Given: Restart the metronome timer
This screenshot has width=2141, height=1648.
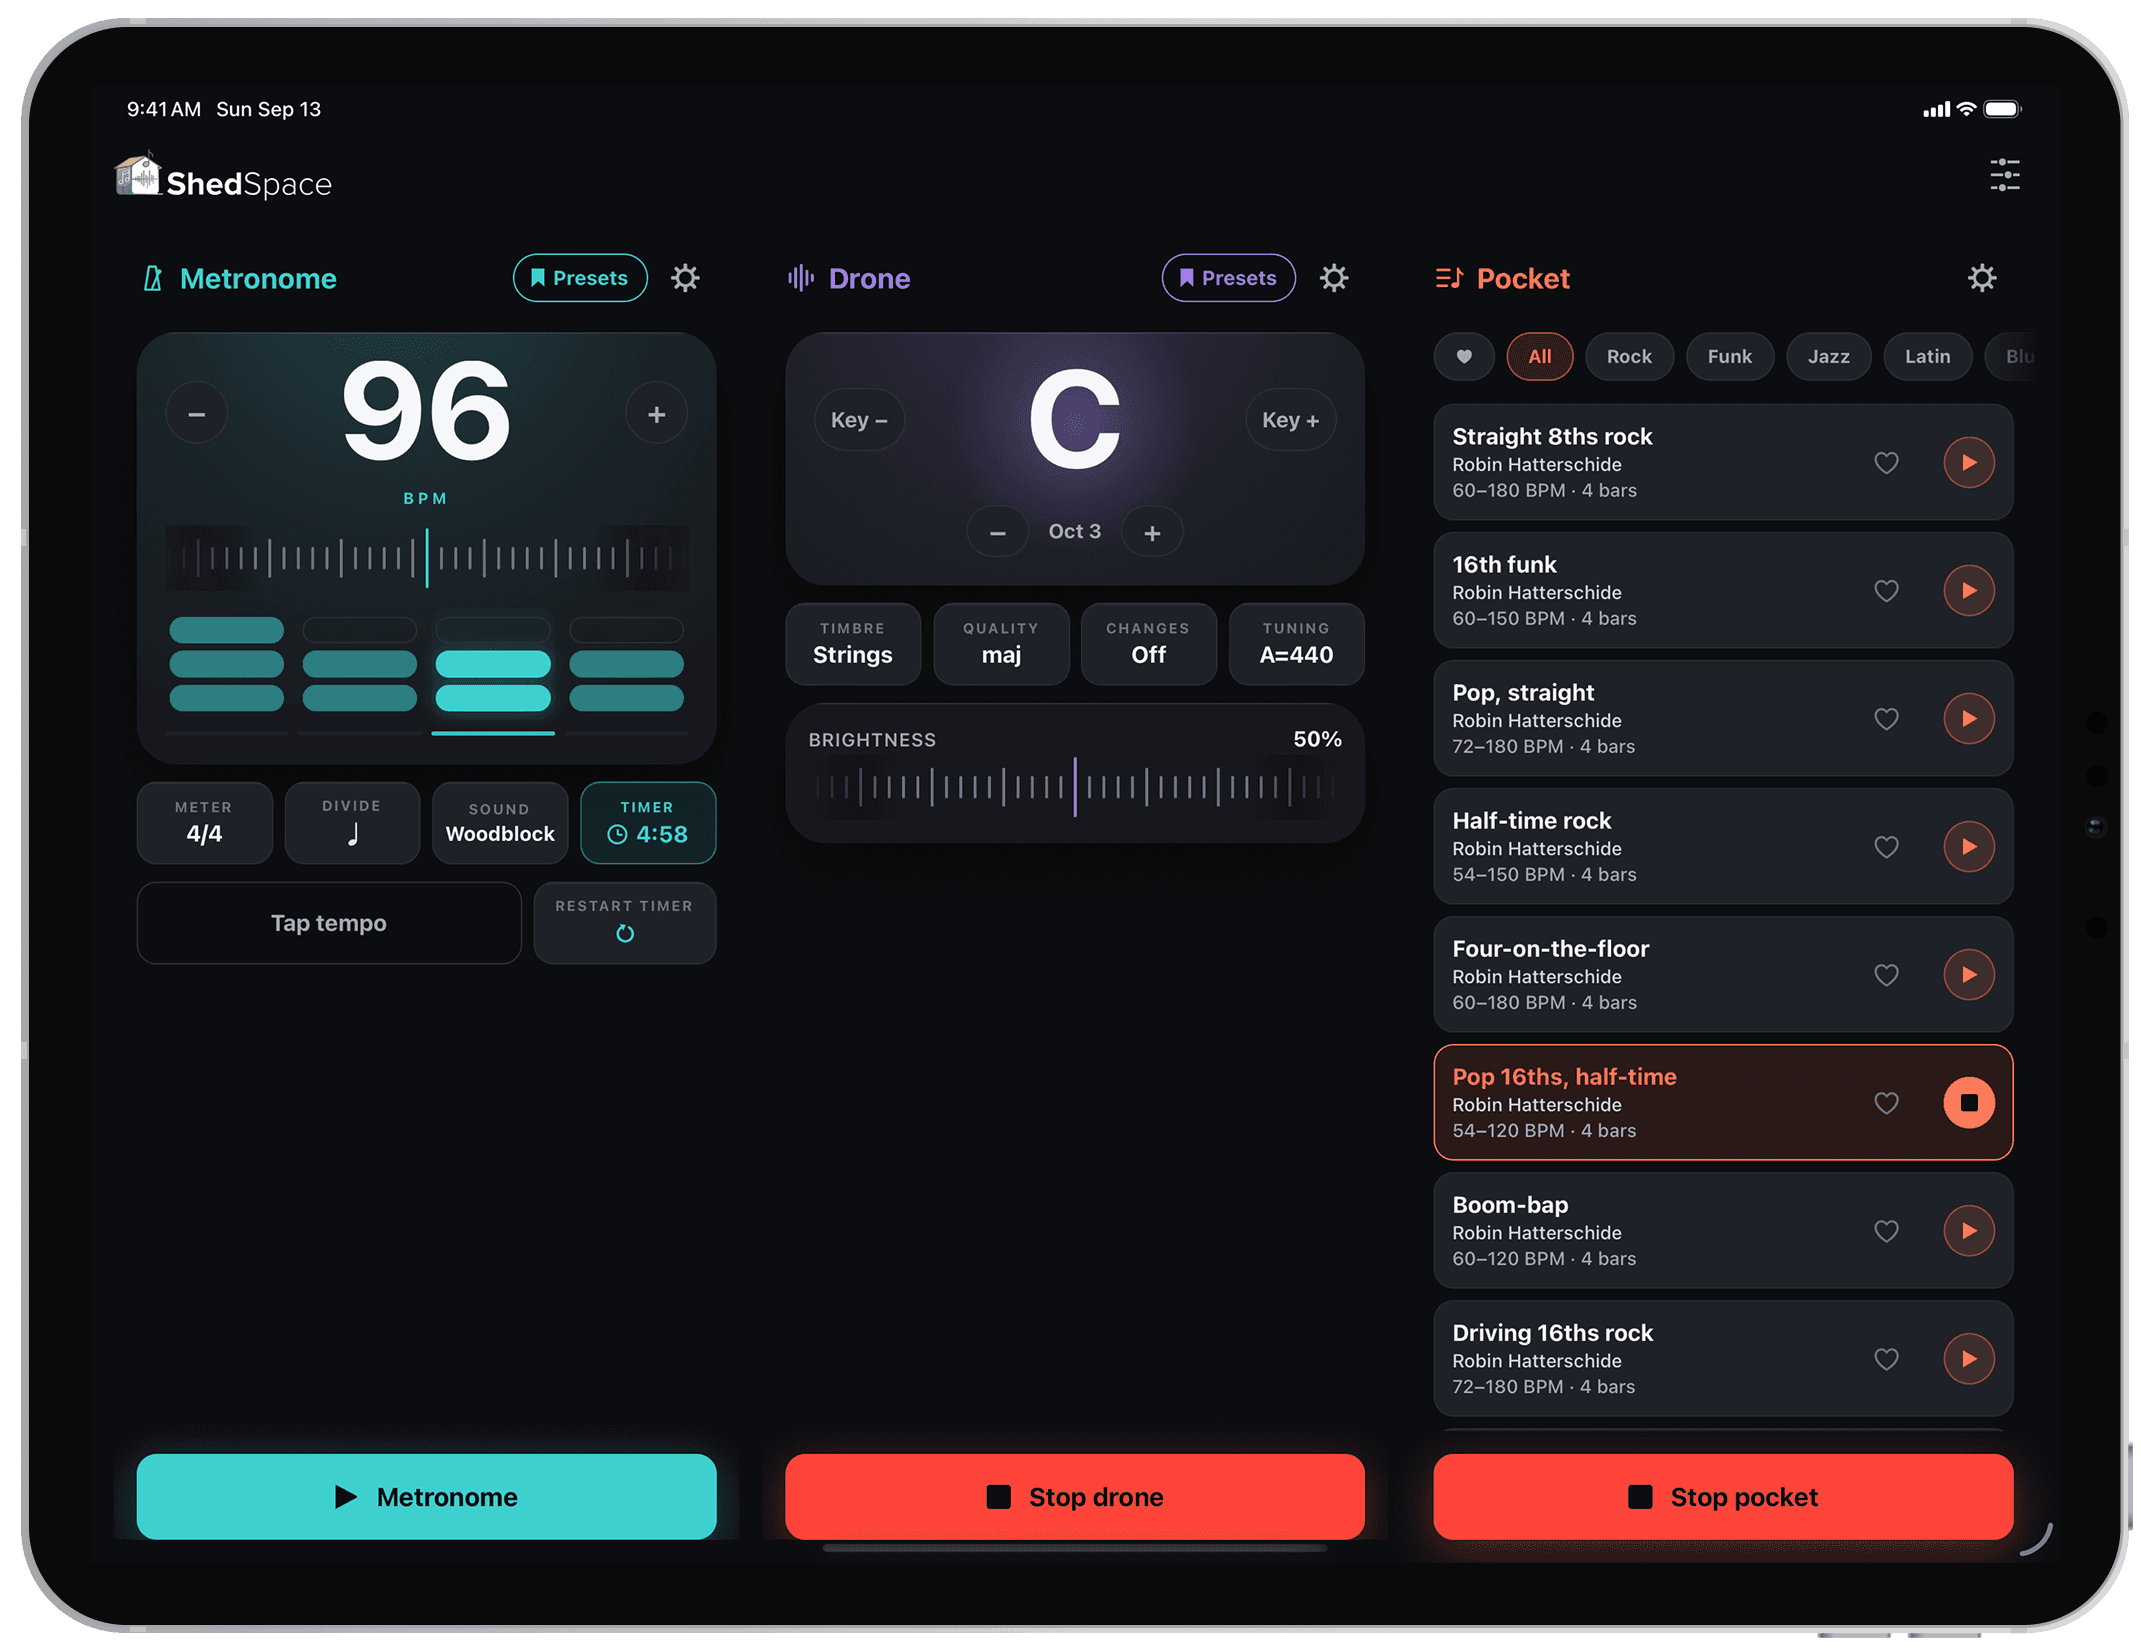Looking at the screenshot, I should (x=625, y=923).
